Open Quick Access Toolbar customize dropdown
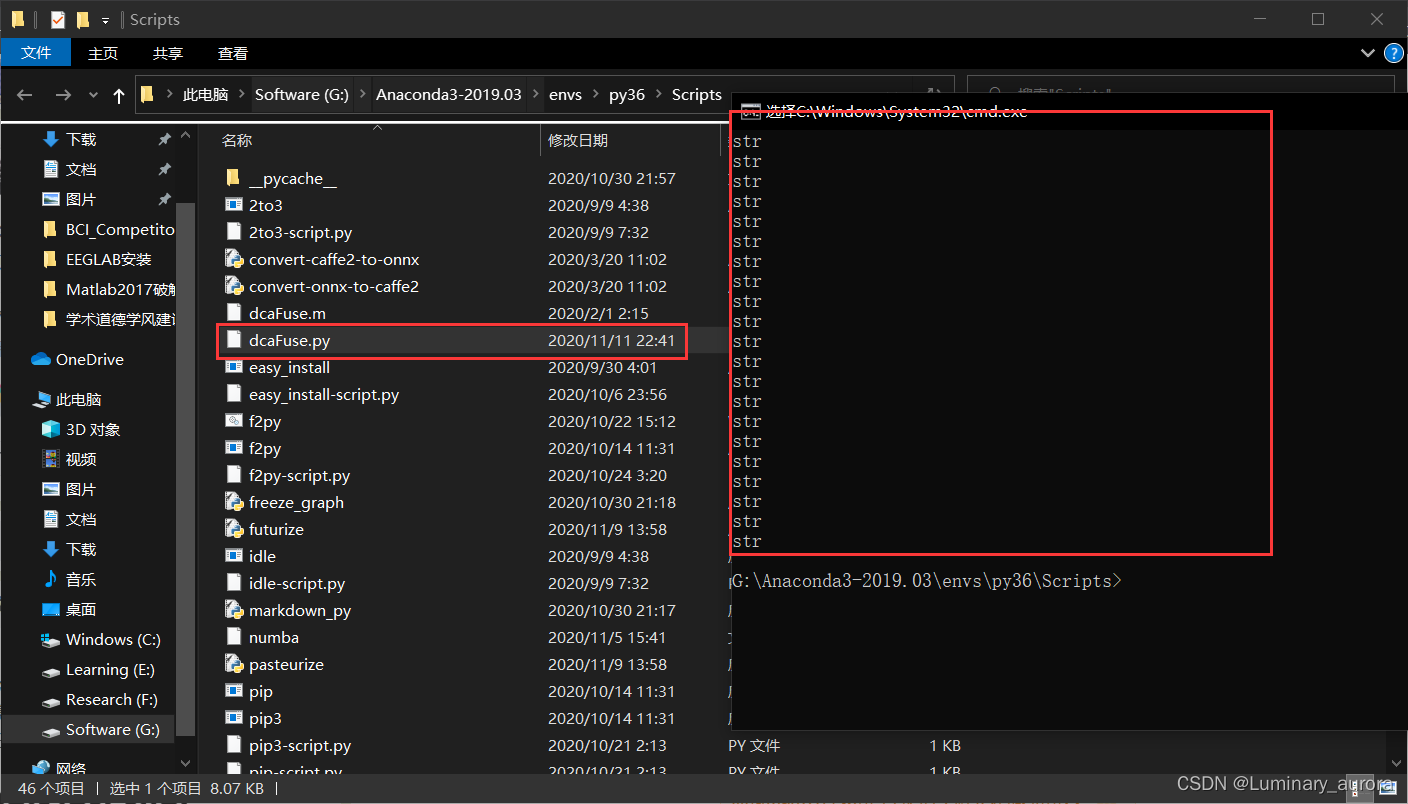Image resolution: width=1408 pixels, height=804 pixels. tap(105, 20)
